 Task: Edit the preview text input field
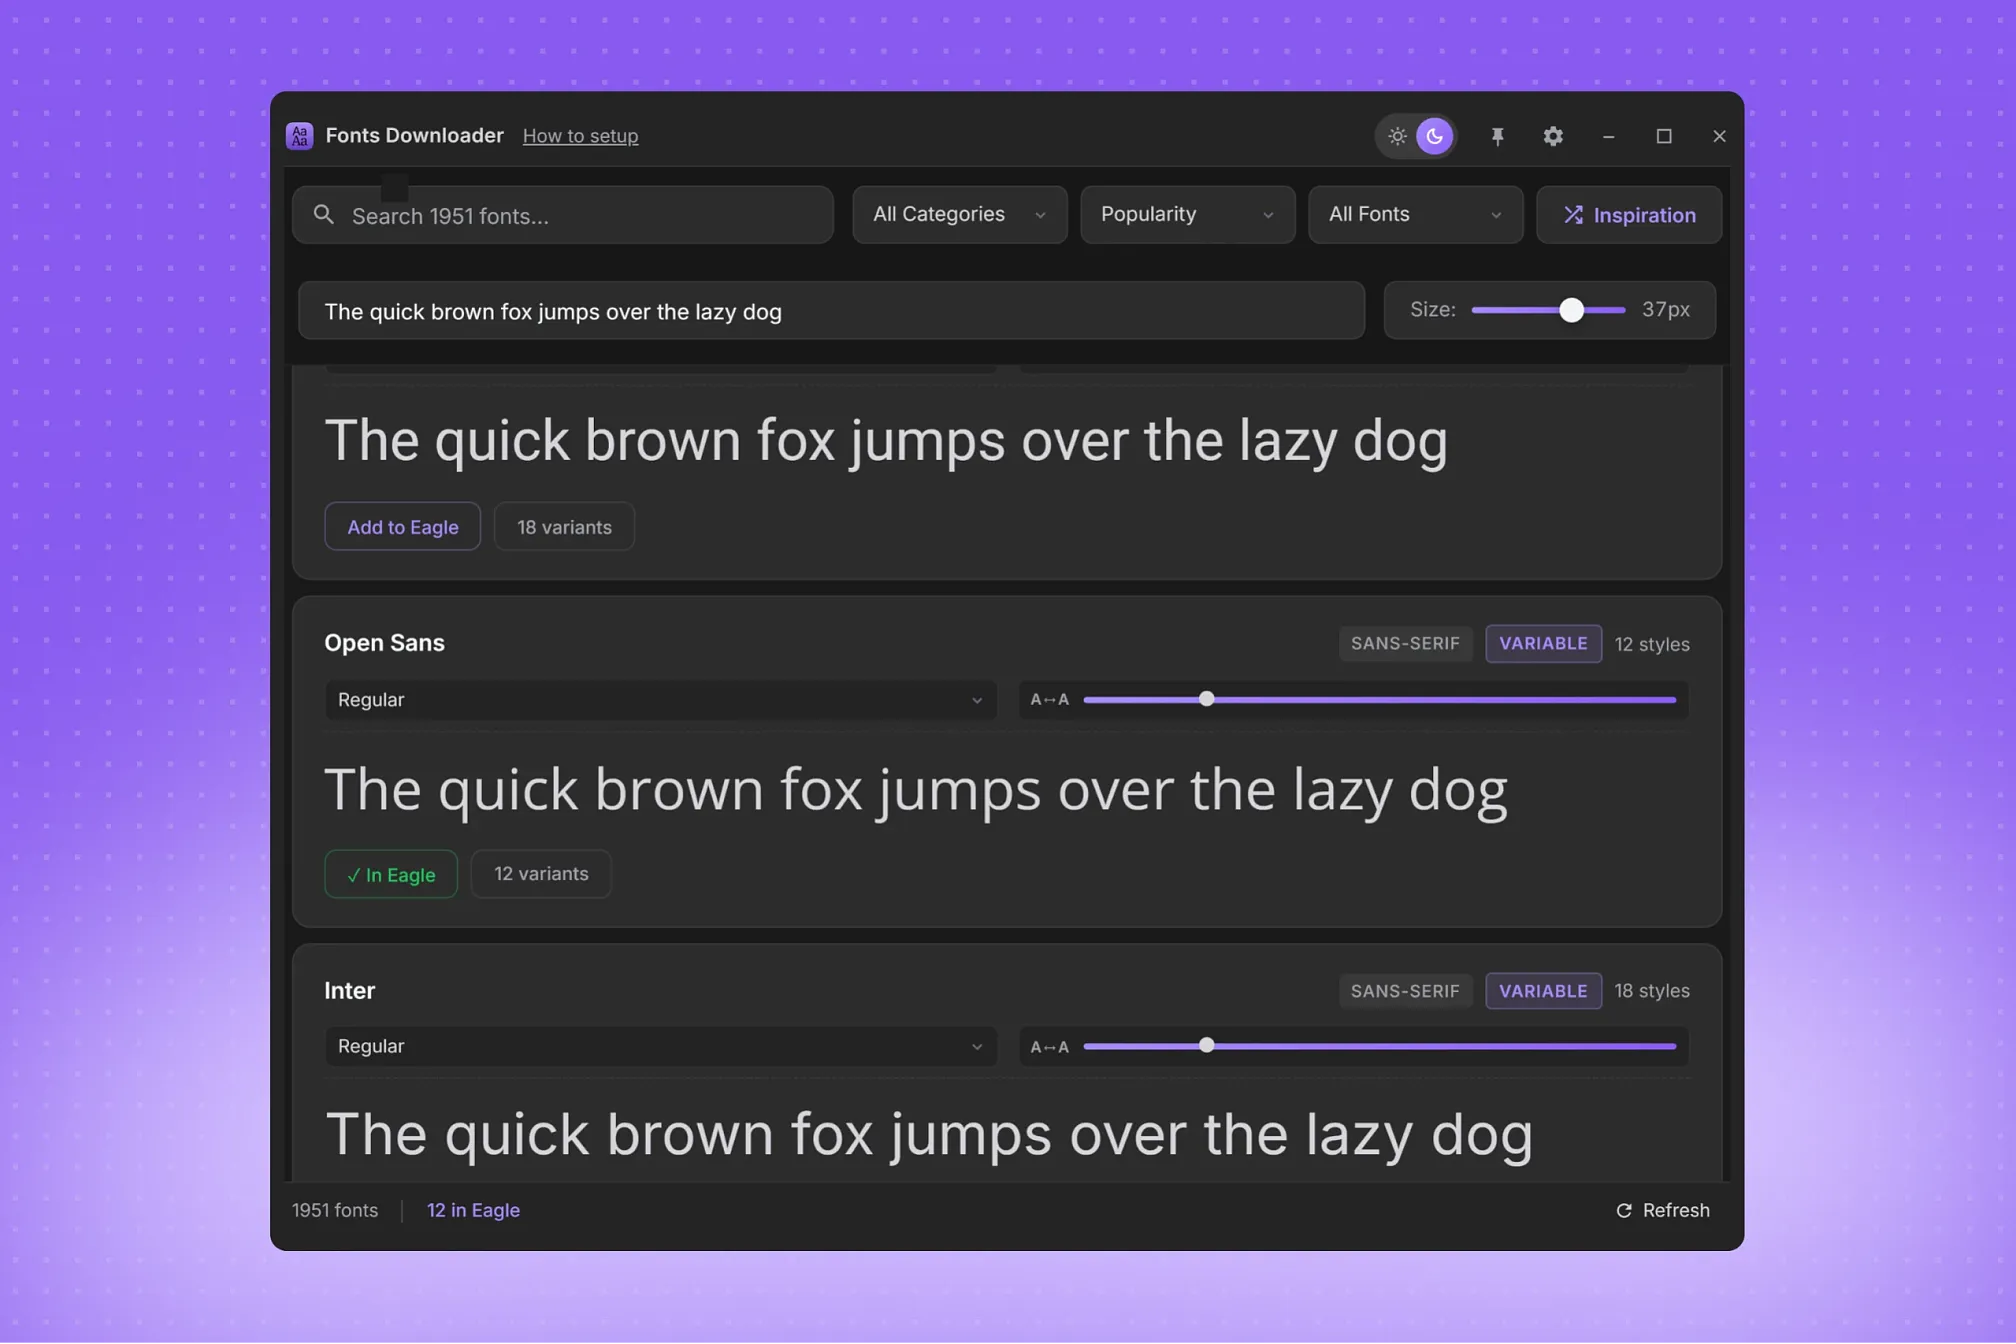831,311
